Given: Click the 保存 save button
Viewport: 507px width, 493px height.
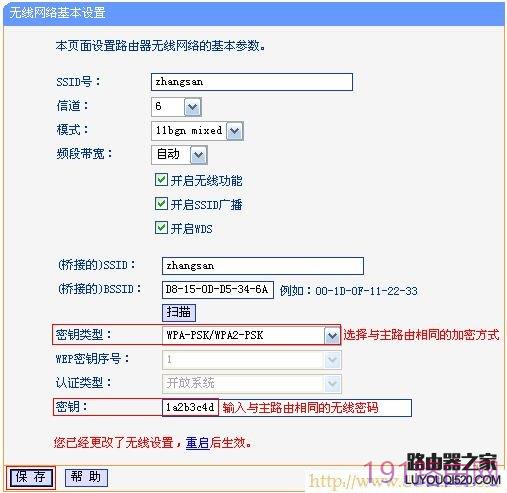Looking at the screenshot, I should point(30,477).
